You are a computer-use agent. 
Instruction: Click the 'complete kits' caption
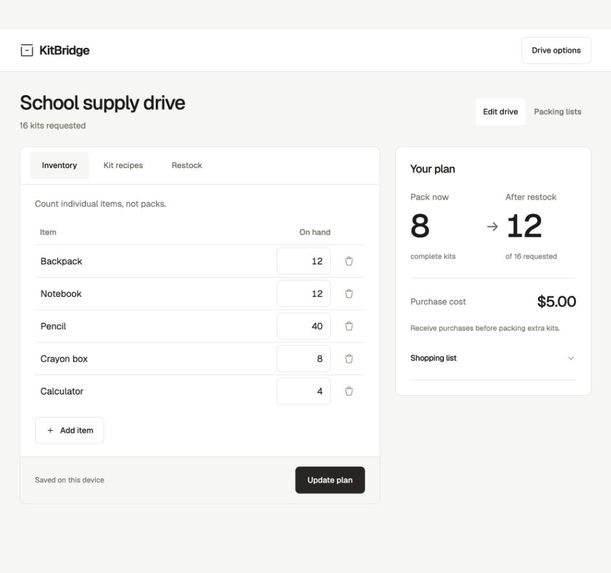point(433,256)
